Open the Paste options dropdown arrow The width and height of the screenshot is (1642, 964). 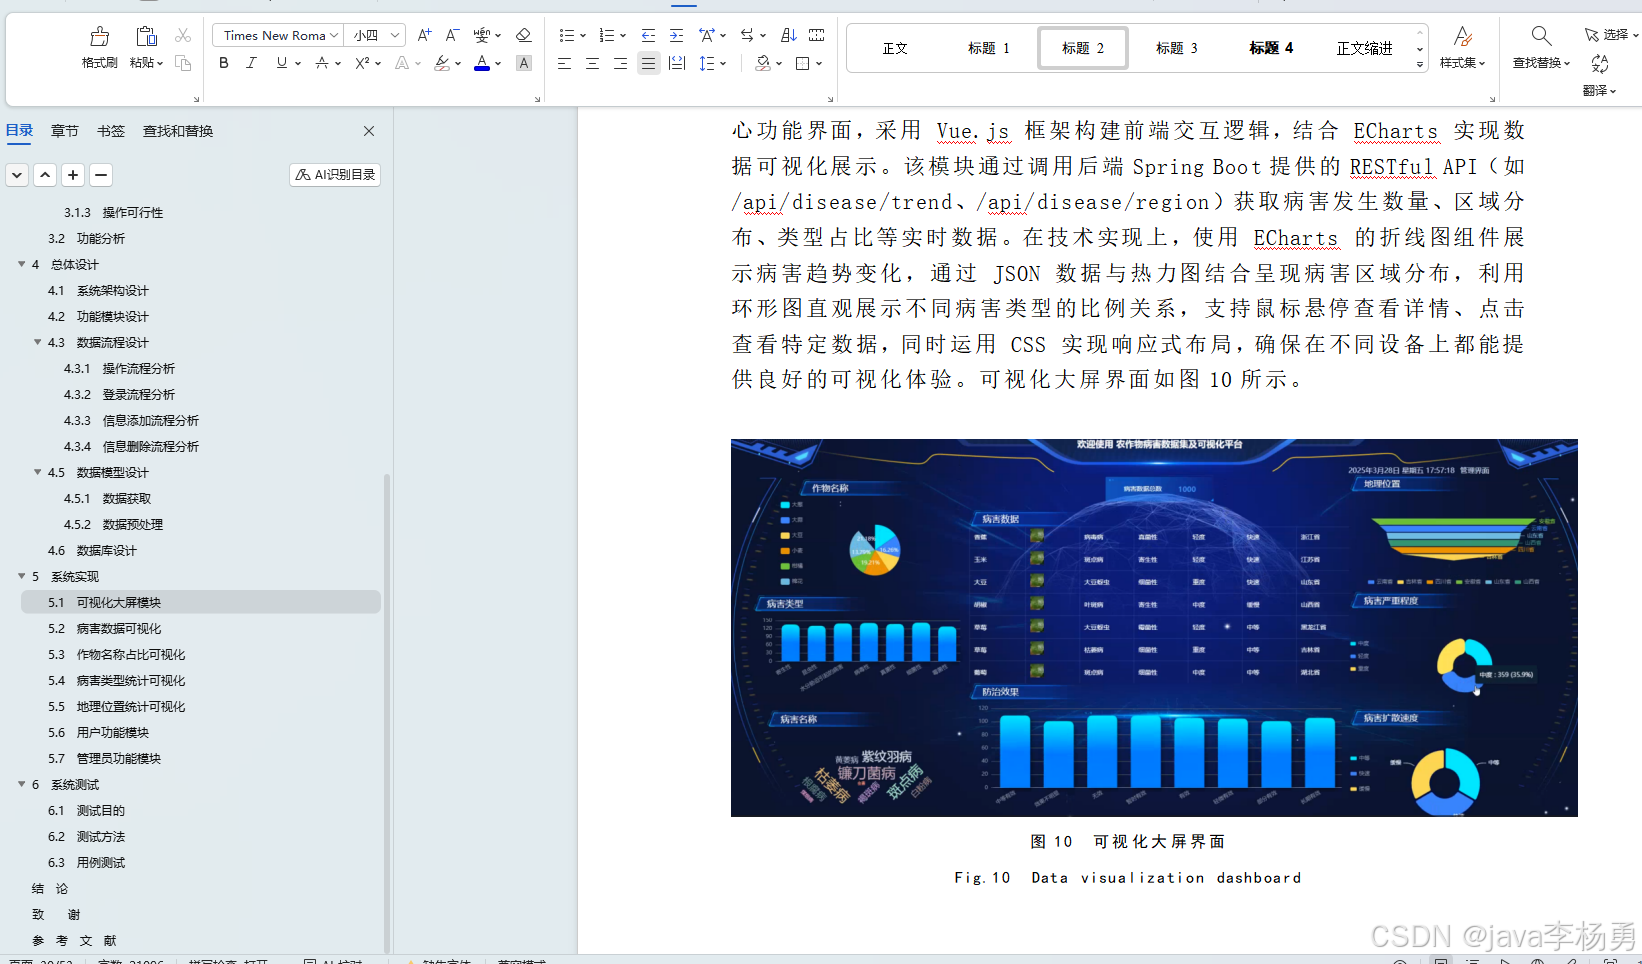pyautogui.click(x=160, y=63)
